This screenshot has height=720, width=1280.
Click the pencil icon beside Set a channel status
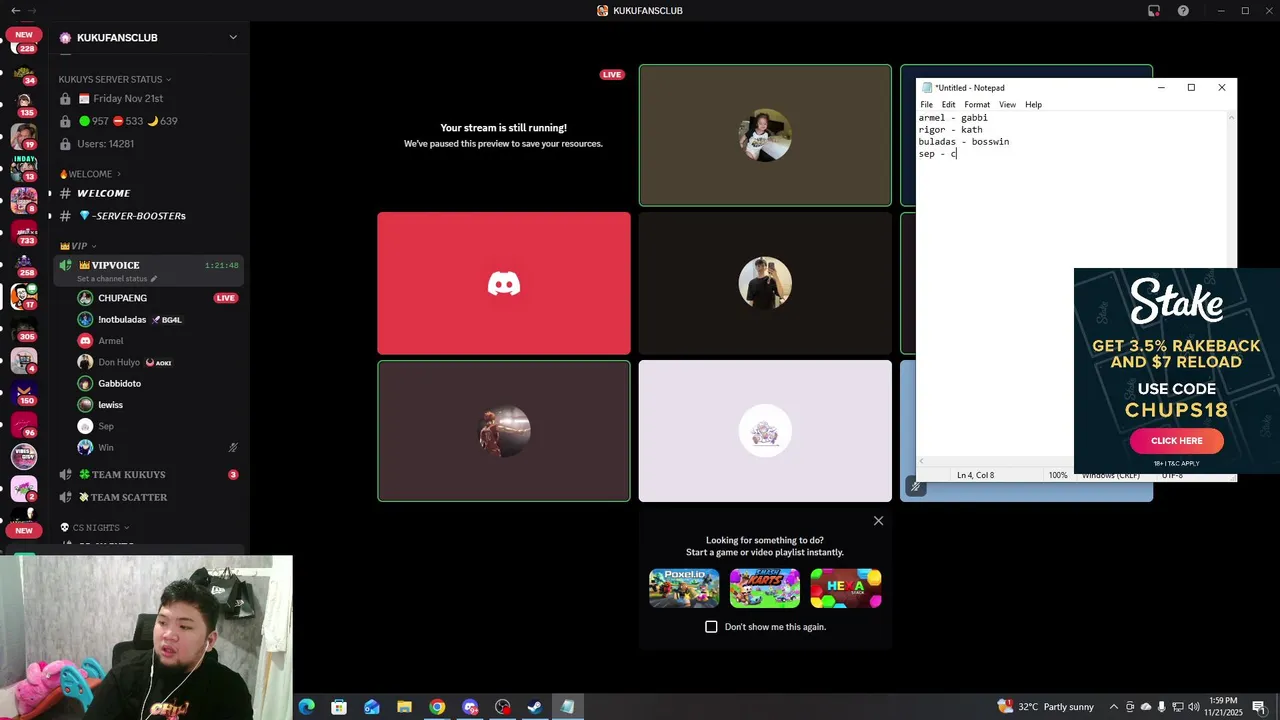click(153, 279)
